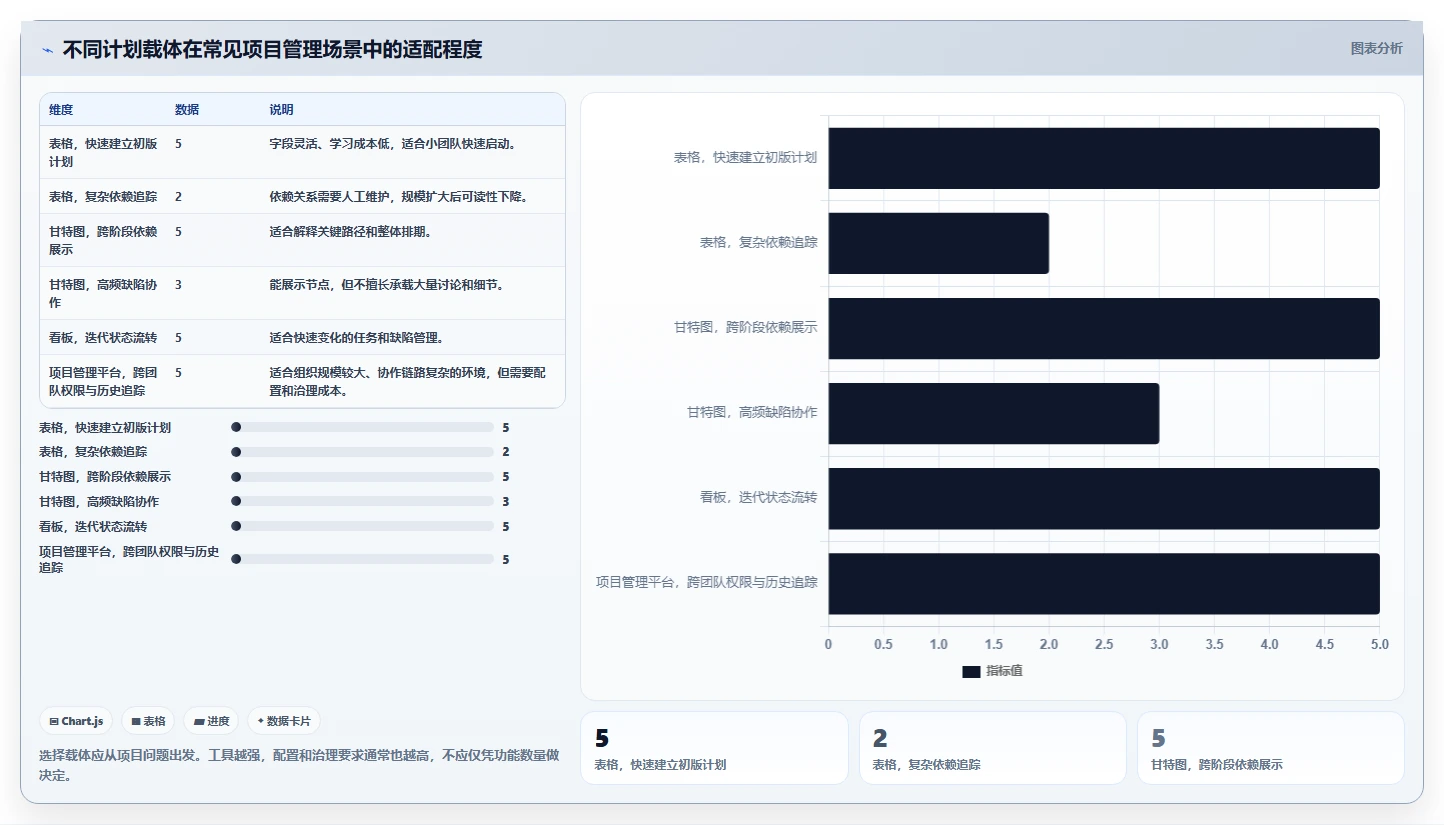Click table cell 甘特图，跨阶段依赖展示
Viewport: 1444px width, 825px height.
tap(103, 240)
